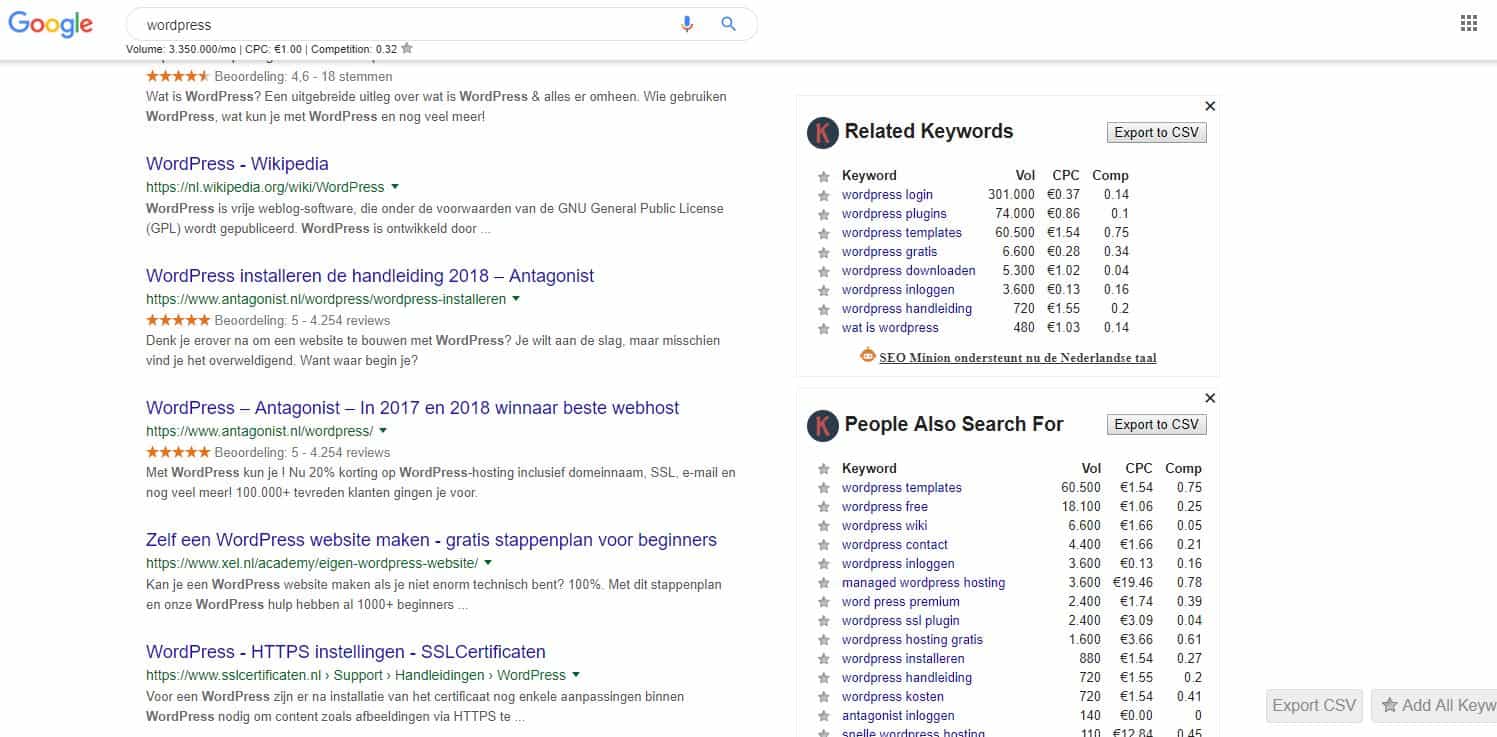Image resolution: width=1497 pixels, height=737 pixels.
Task: Open 'SEO Minion ondersteunt nu de Nederlandse taal' link
Action: point(1018,357)
